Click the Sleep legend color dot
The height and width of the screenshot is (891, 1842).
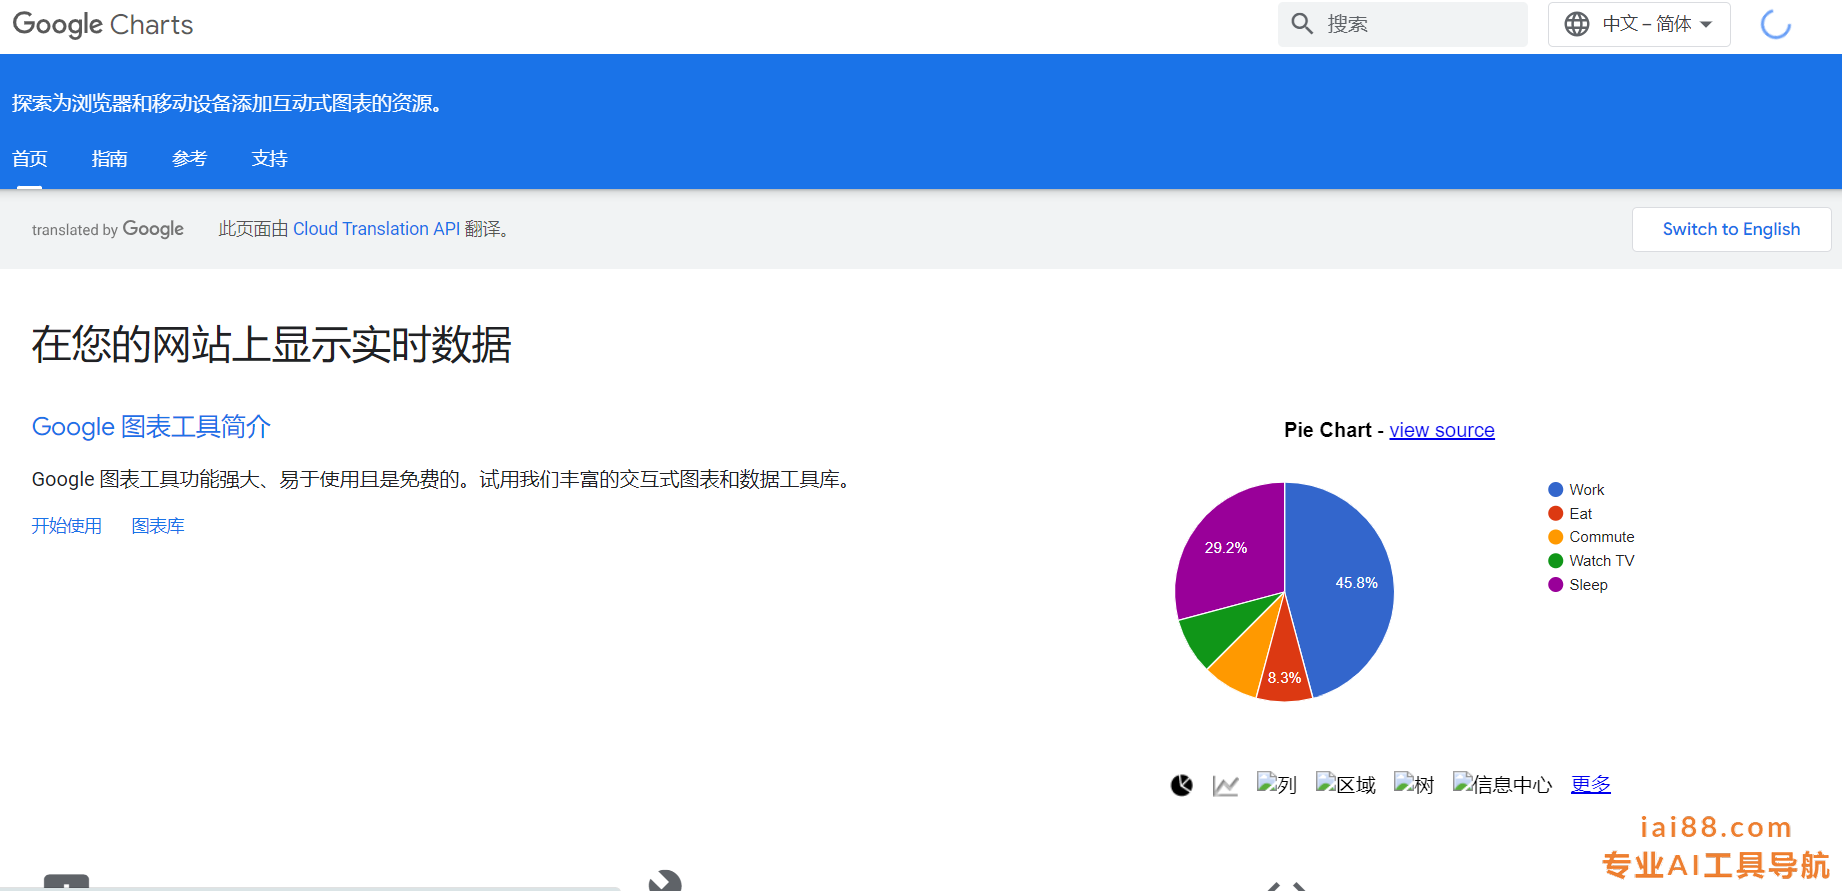point(1555,585)
